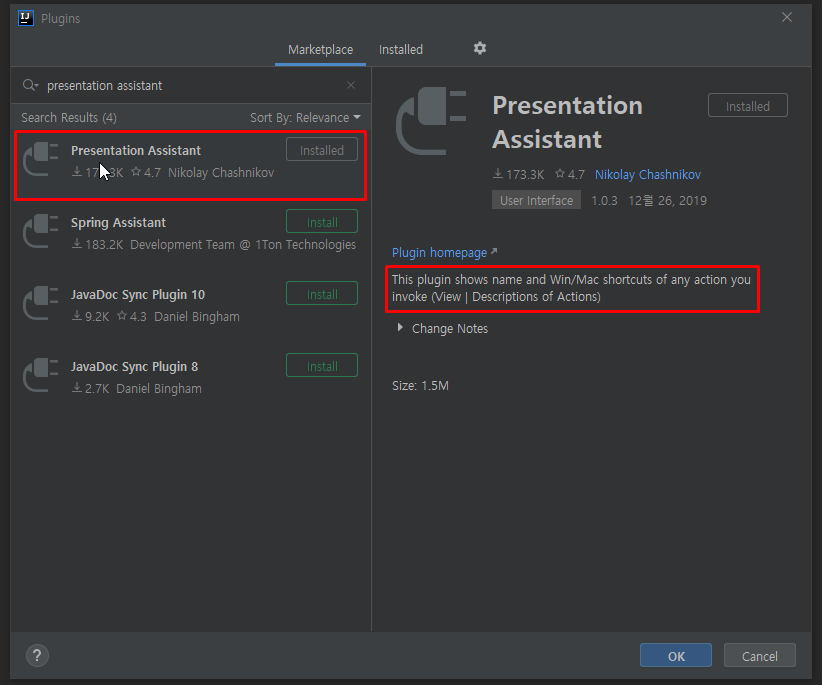Click the plugin description text
Screen dimensions: 822x685
(x=571, y=288)
